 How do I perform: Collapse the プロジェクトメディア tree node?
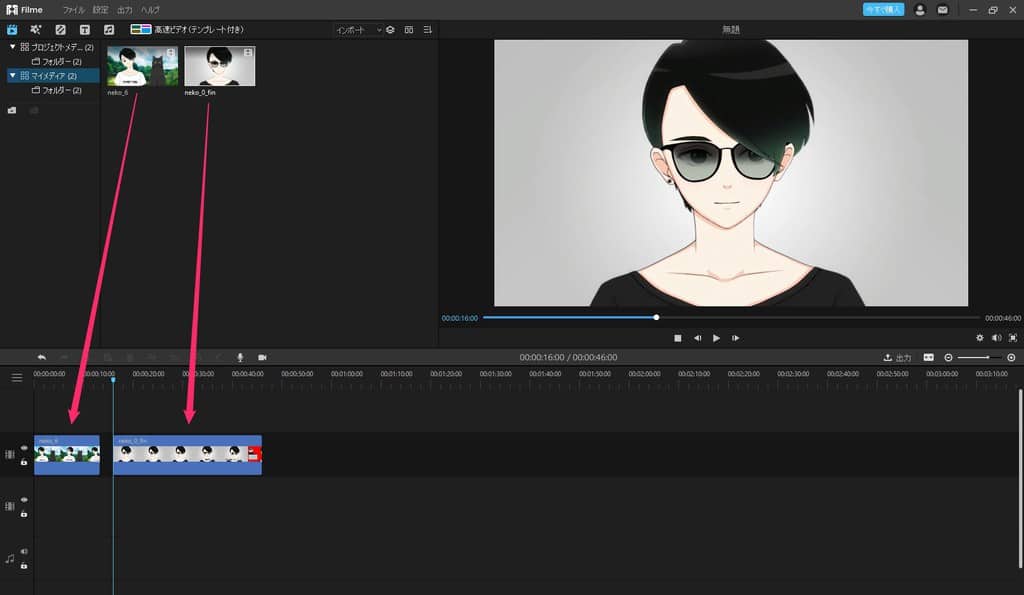click(x=12, y=47)
